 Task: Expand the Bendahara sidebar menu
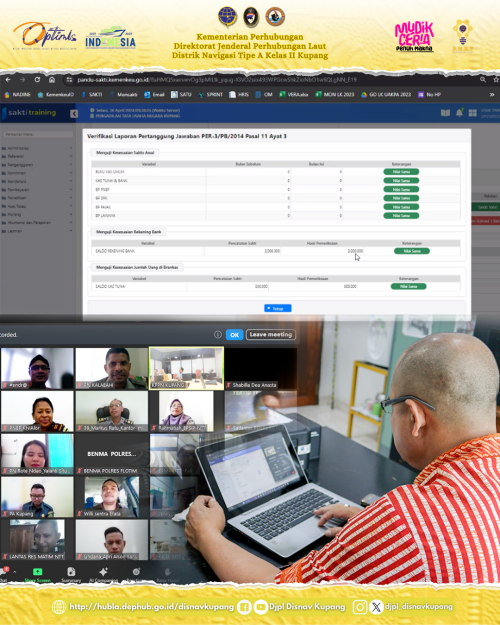pos(37,181)
